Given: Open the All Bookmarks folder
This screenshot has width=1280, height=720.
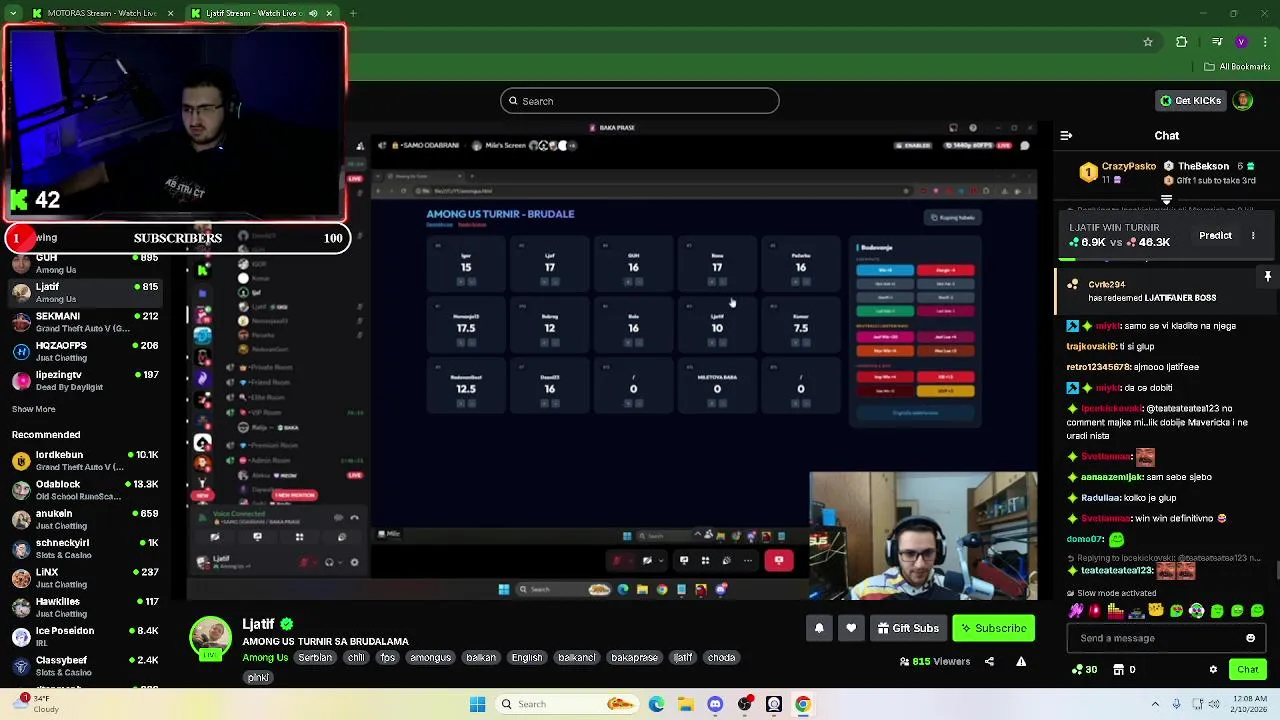Looking at the screenshot, I should click(1237, 67).
